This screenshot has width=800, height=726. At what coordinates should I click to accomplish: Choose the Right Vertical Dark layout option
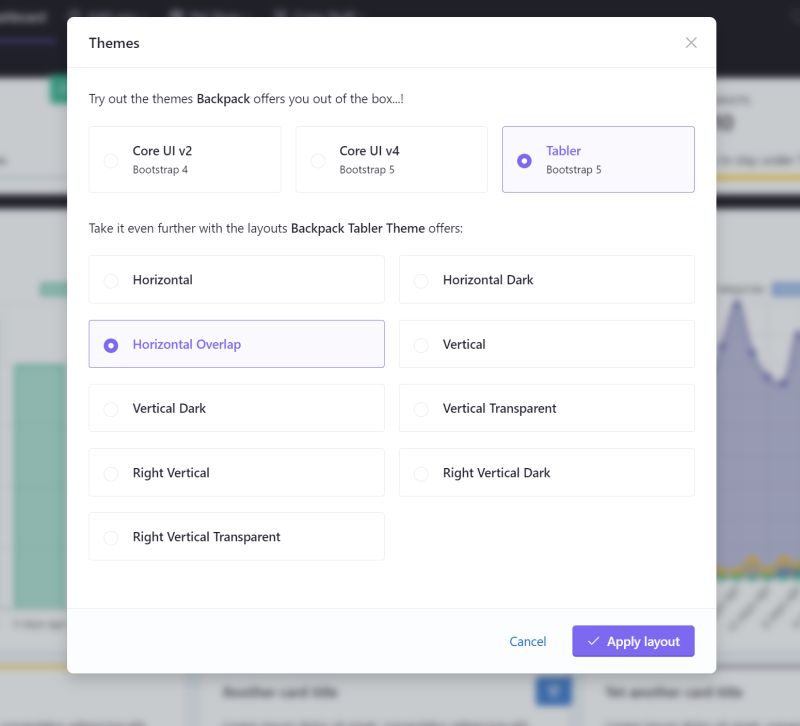pyautogui.click(x=421, y=472)
